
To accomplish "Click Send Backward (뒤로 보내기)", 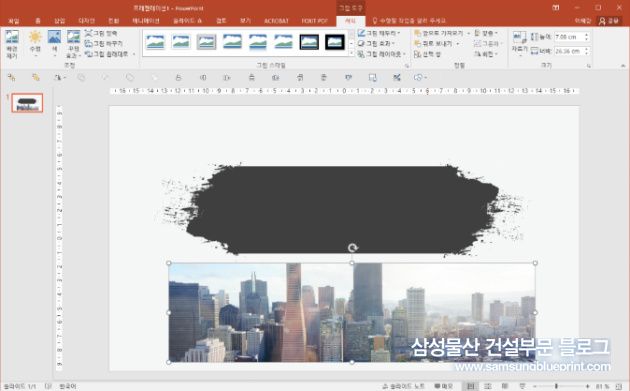I will coord(434,43).
